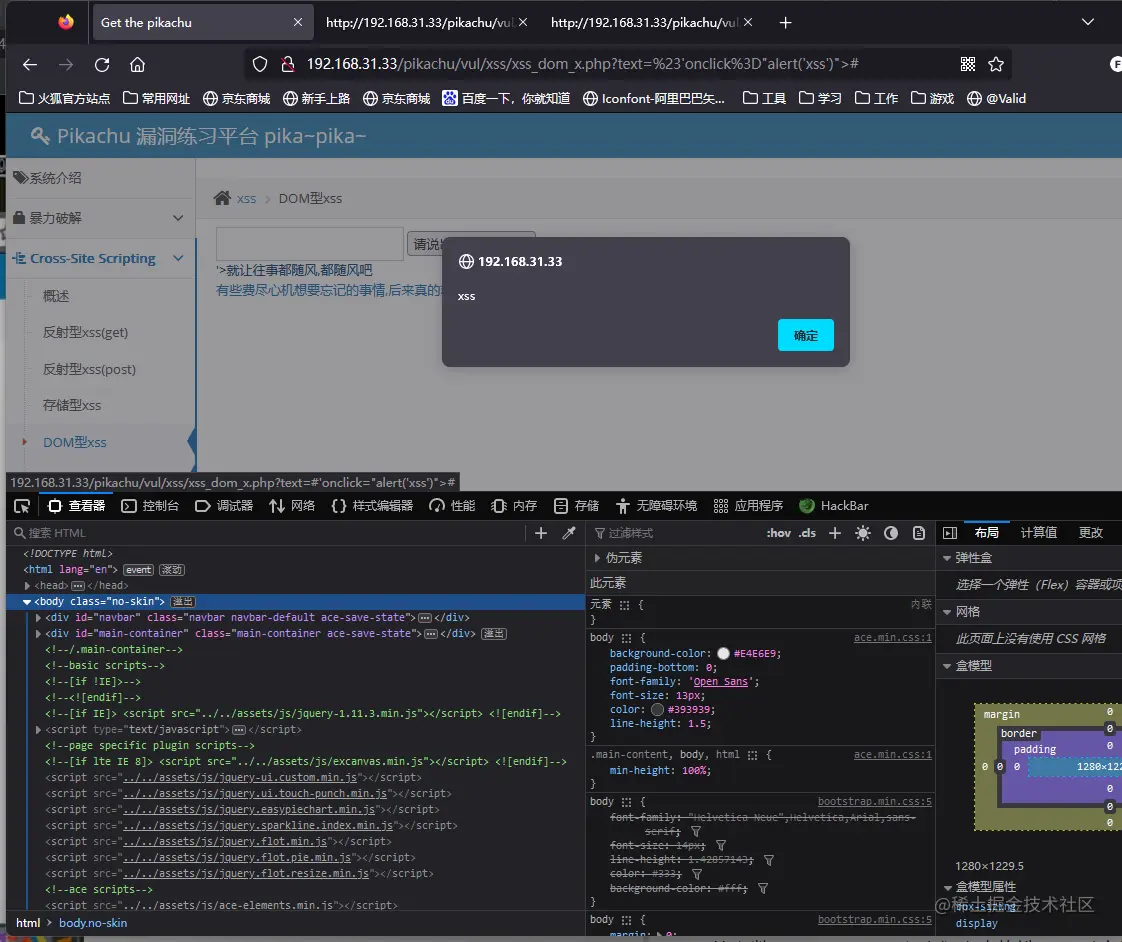Open 百度一下，你就知道 bookmark
Image resolution: width=1122 pixels, height=942 pixels.
[x=506, y=98]
